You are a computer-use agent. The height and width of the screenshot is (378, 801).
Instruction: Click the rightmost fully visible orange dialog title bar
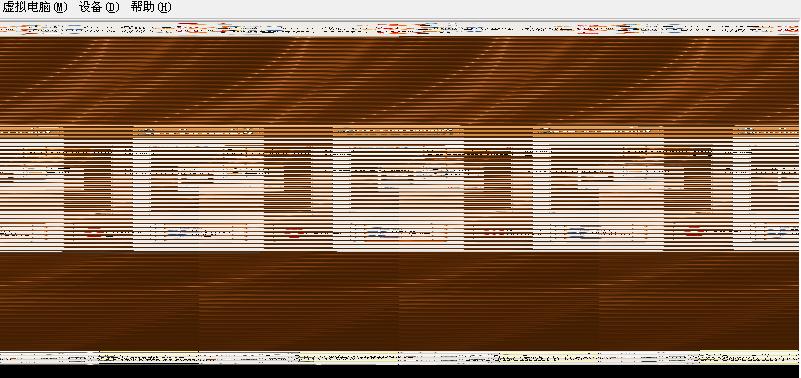point(598,131)
